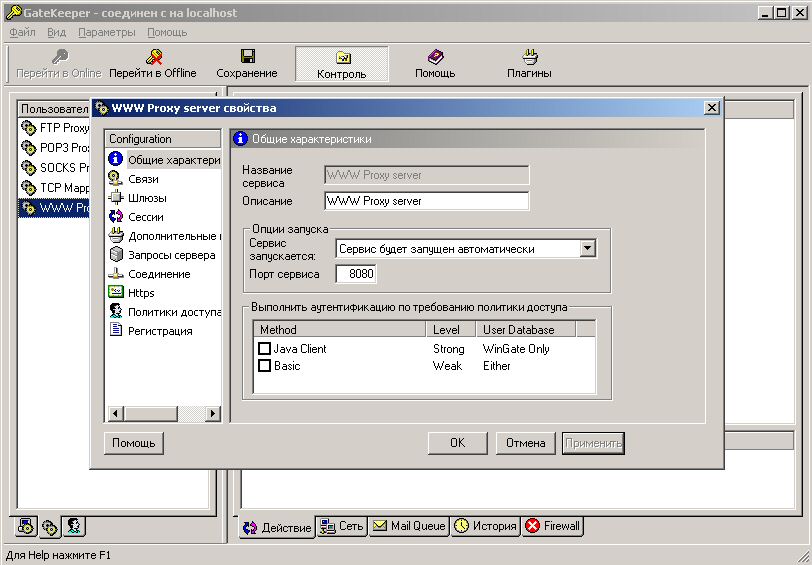Open Регистрация configuration item
The height and width of the screenshot is (565, 812).
pyautogui.click(x=150, y=331)
